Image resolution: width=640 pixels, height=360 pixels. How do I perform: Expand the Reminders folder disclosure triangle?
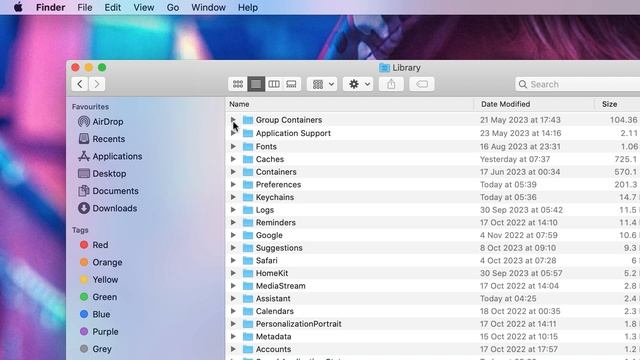click(x=233, y=222)
